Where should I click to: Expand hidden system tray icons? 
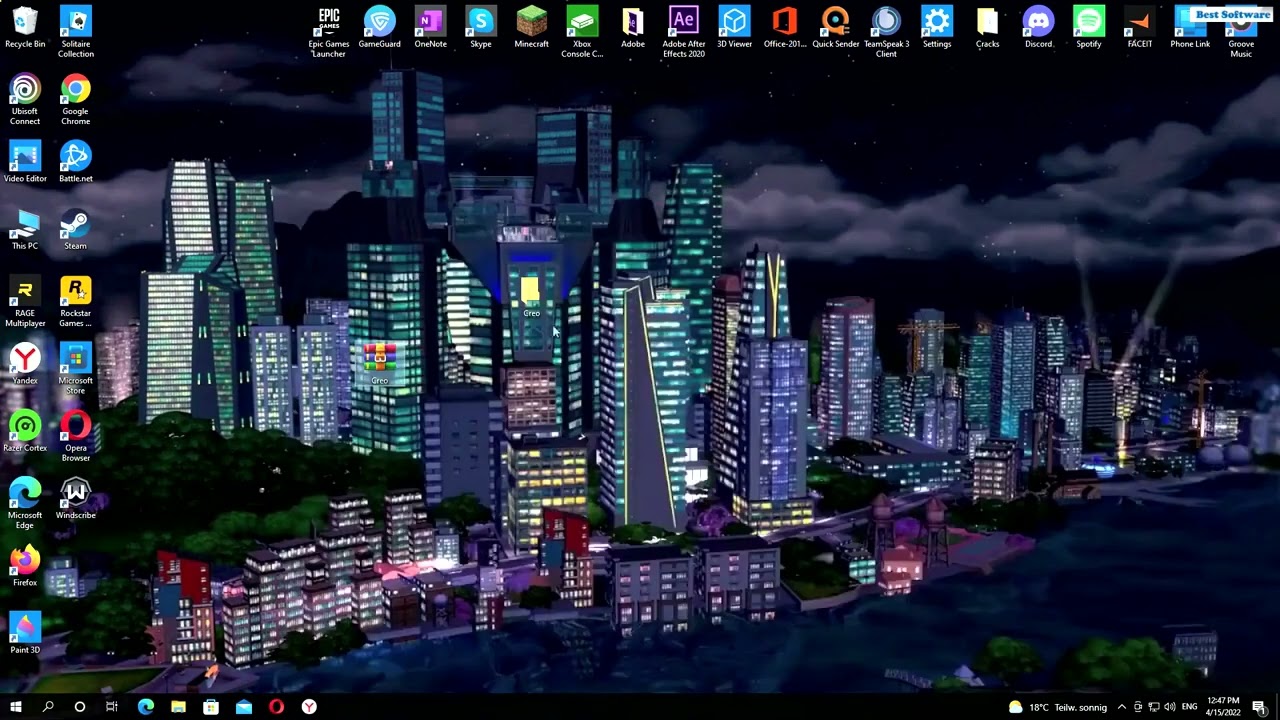pyautogui.click(x=1122, y=707)
